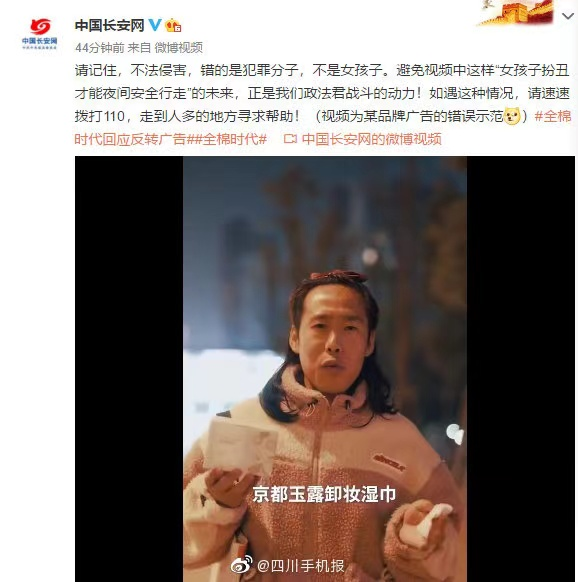Click the left black bar of video
This screenshot has width=578, height=582.
coord(129,369)
